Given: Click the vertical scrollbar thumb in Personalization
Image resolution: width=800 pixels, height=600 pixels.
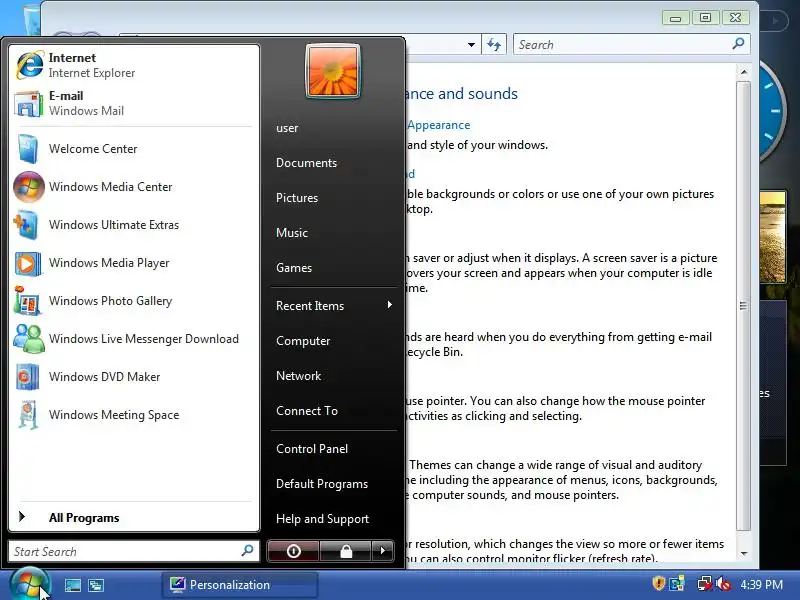Looking at the screenshot, I should pos(744,306).
